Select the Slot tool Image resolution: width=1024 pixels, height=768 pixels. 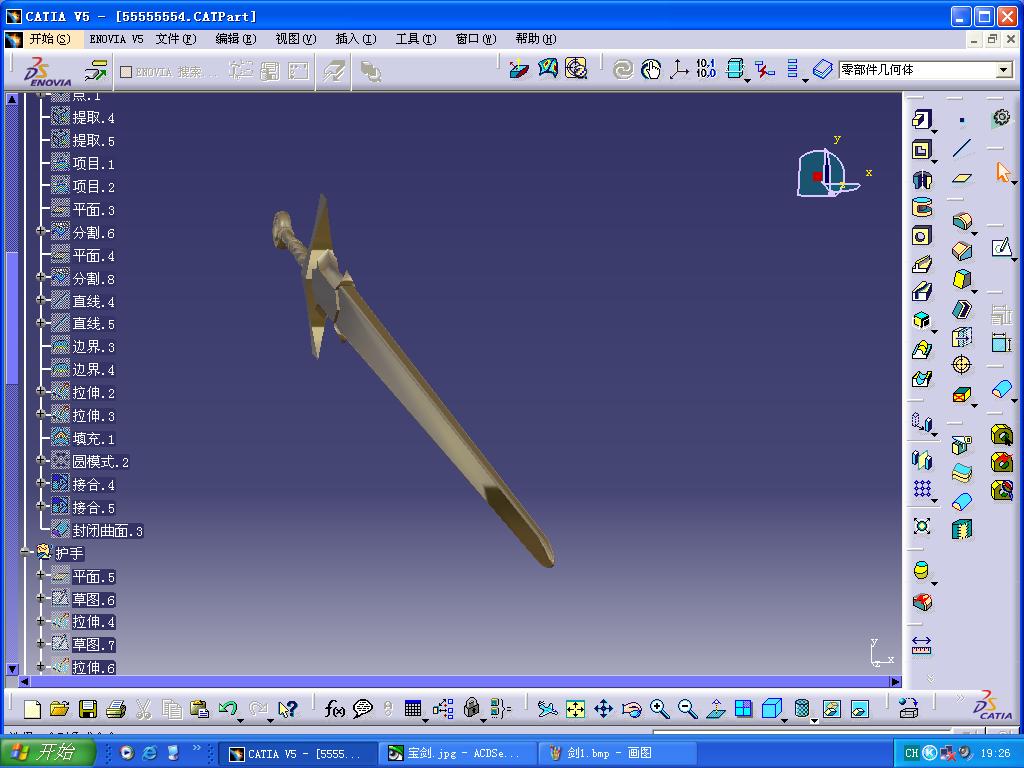click(921, 291)
